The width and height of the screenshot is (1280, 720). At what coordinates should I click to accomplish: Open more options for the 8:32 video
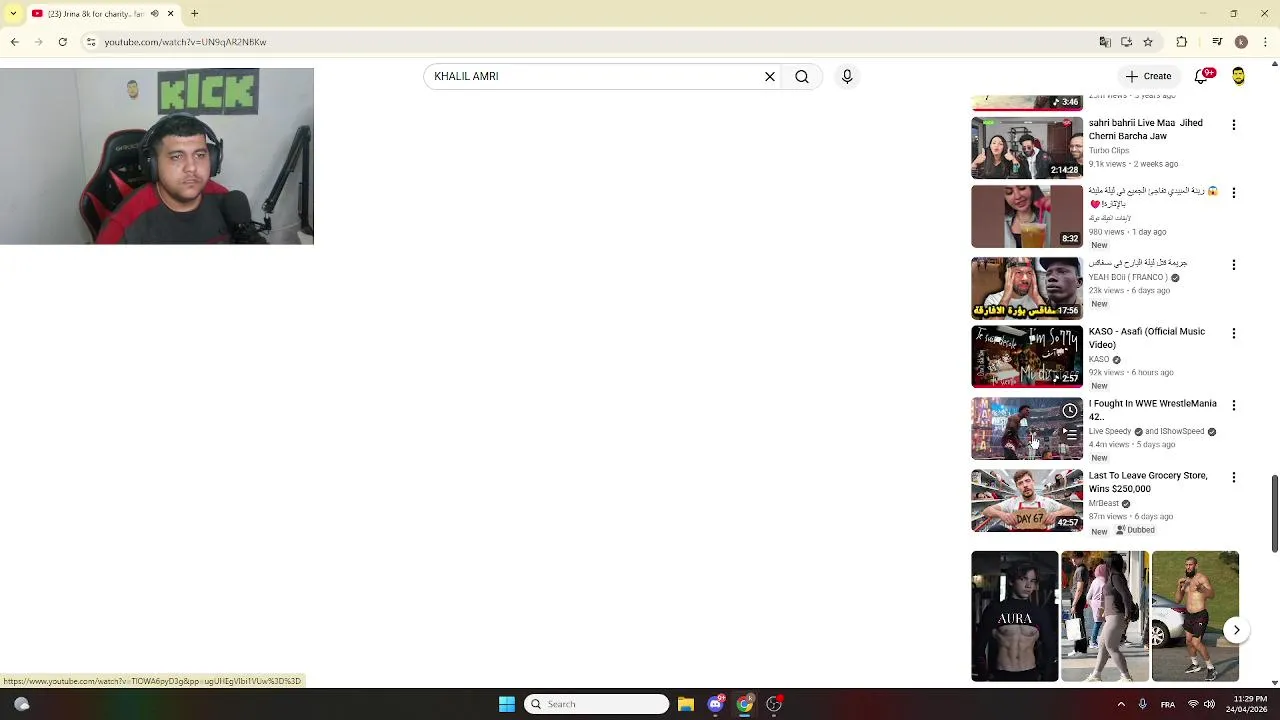tap(1233, 193)
